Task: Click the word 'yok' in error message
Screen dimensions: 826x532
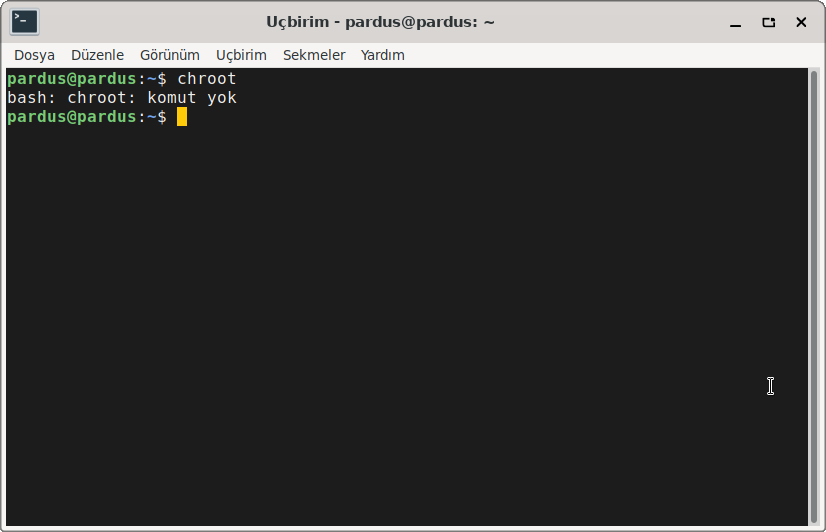Action: [x=222, y=98]
